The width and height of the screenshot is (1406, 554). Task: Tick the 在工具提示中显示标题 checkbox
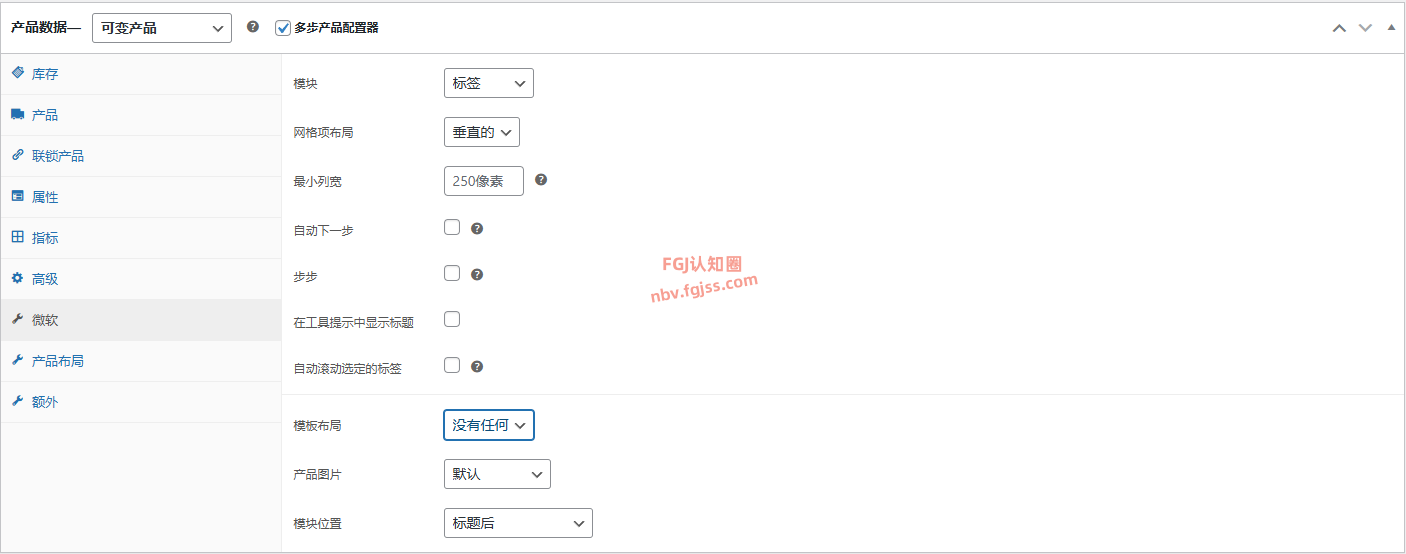click(452, 319)
